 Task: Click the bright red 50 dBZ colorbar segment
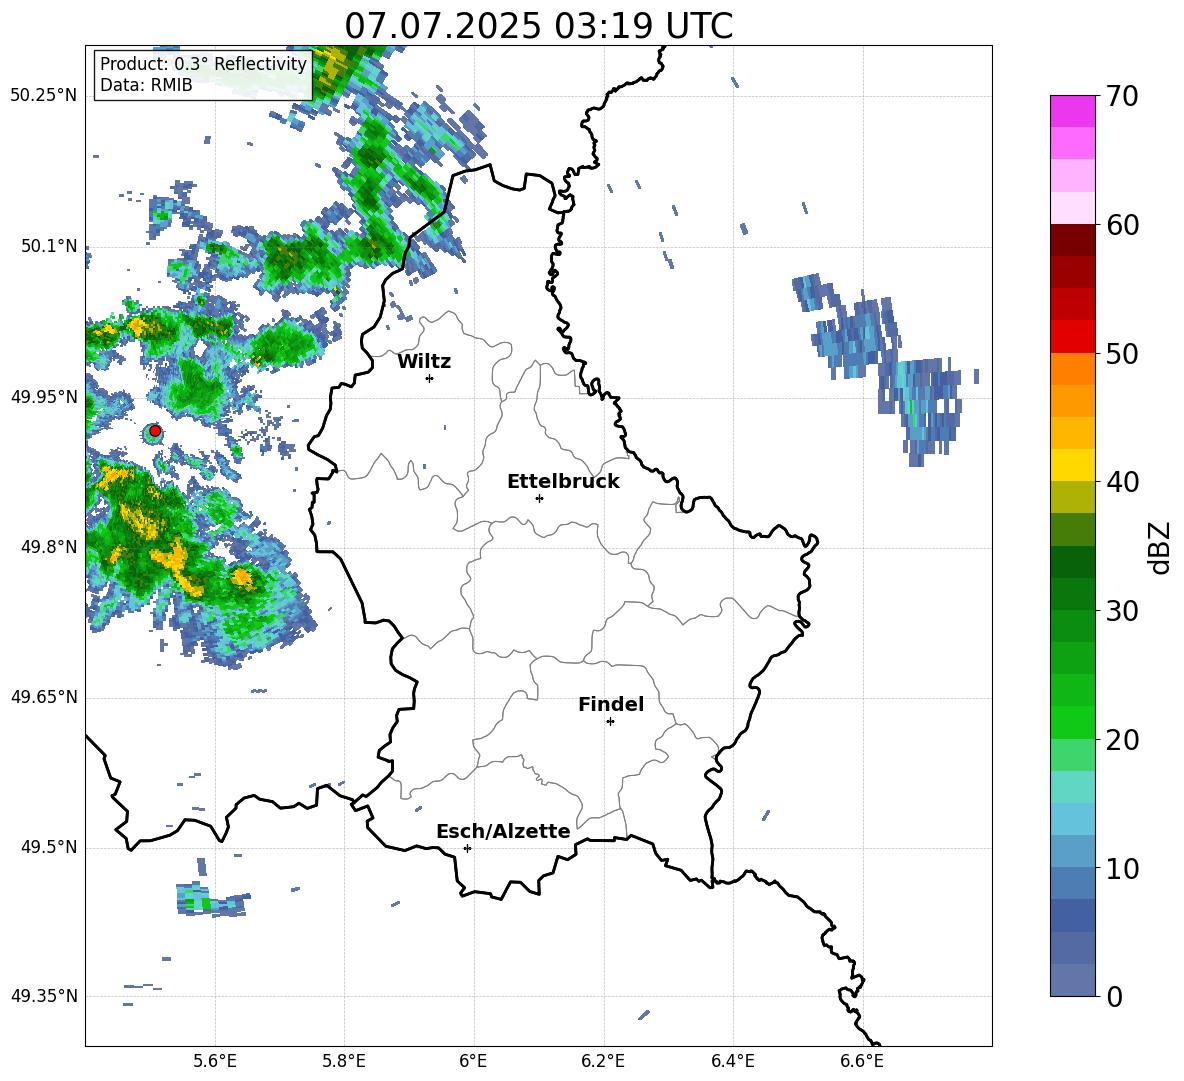(x=1072, y=337)
